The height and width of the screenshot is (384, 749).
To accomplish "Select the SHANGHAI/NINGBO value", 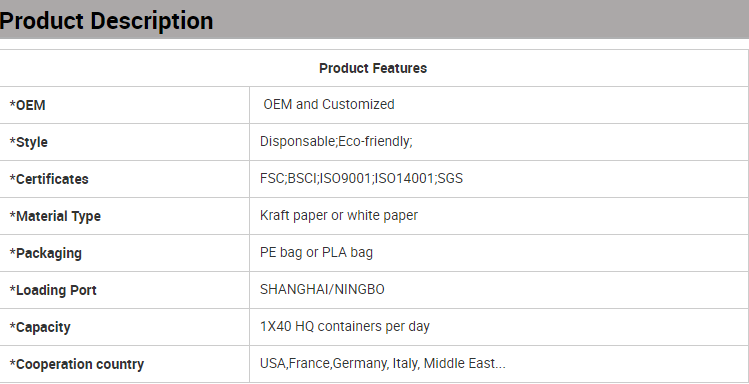I will 322,290.
